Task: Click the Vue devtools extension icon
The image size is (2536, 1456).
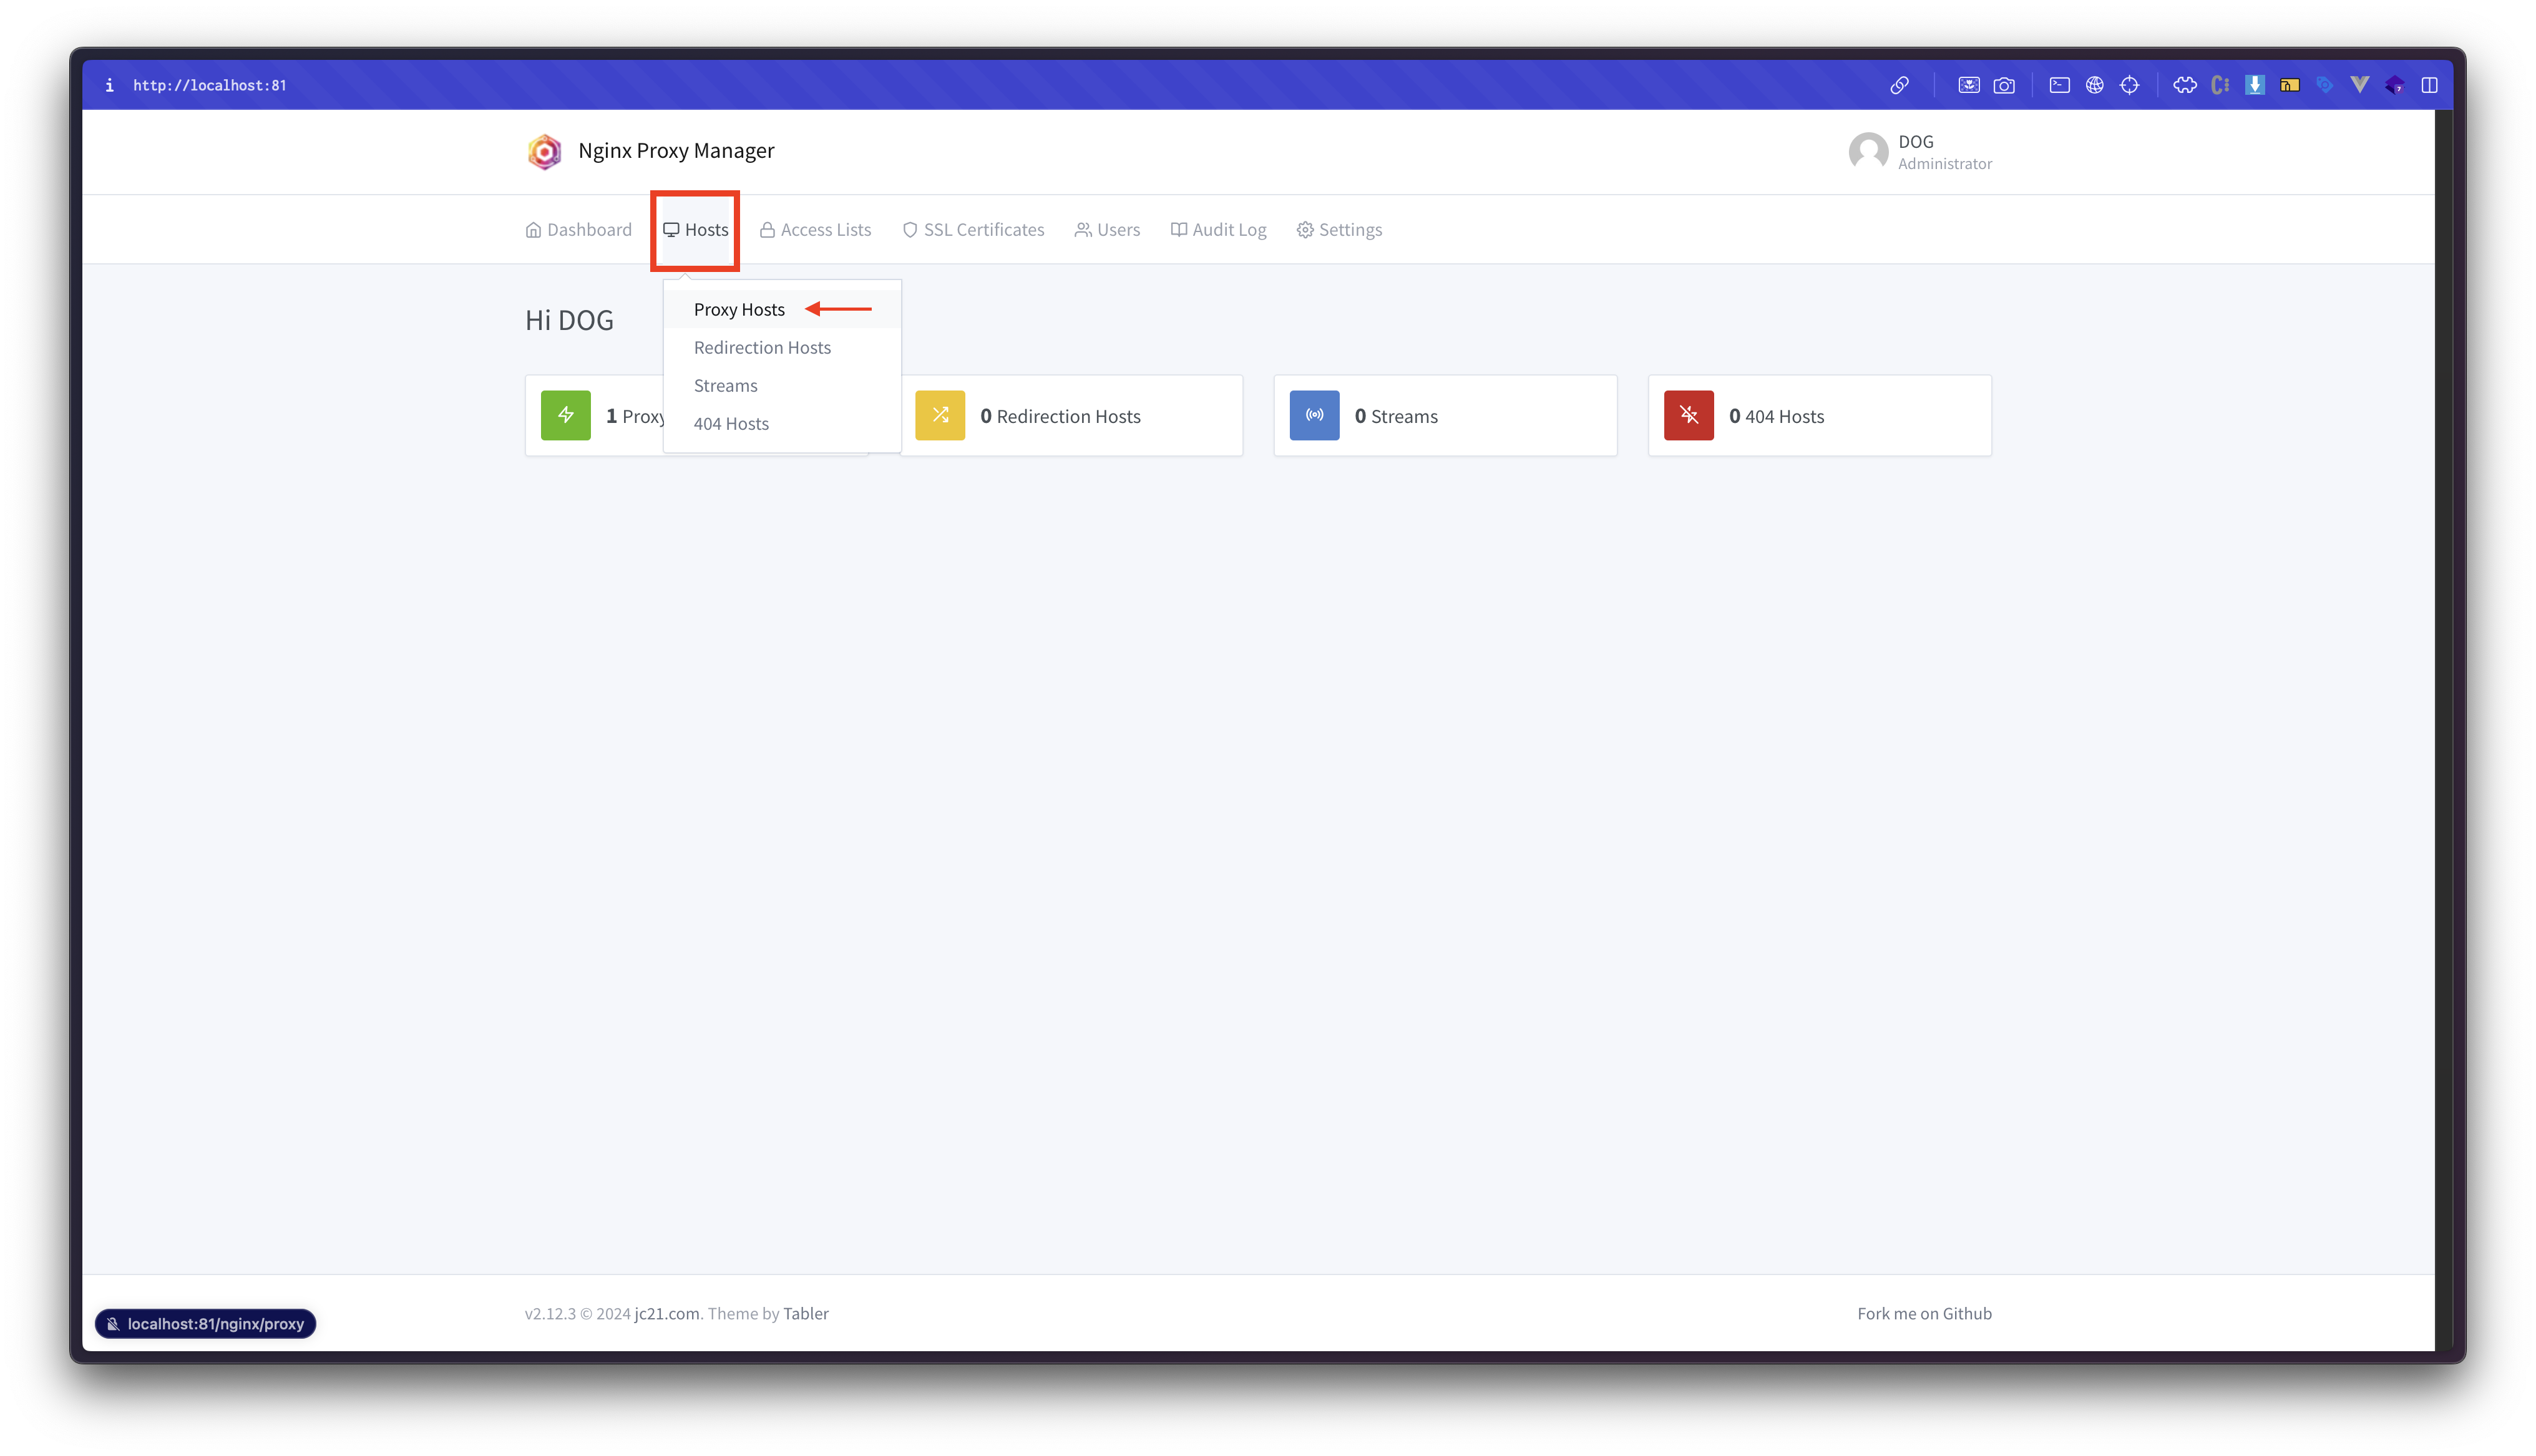Action: click(2359, 85)
